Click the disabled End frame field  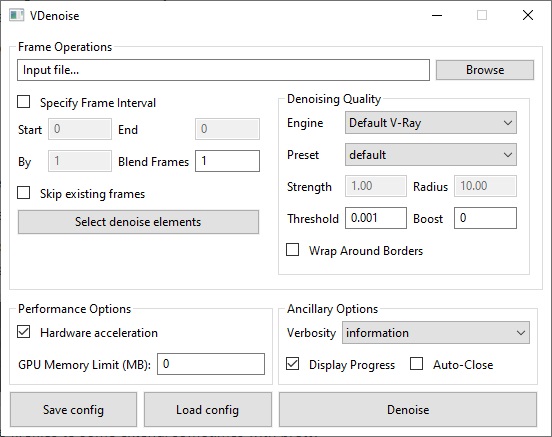tap(227, 129)
